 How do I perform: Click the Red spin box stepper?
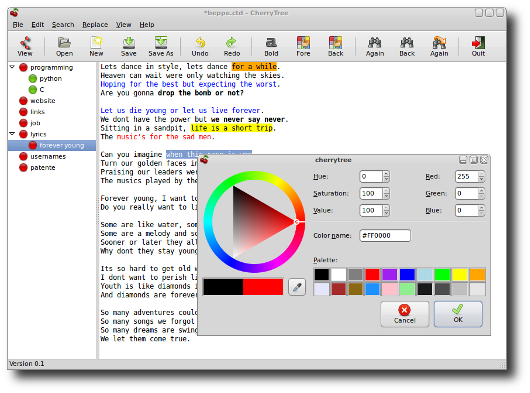[481, 176]
